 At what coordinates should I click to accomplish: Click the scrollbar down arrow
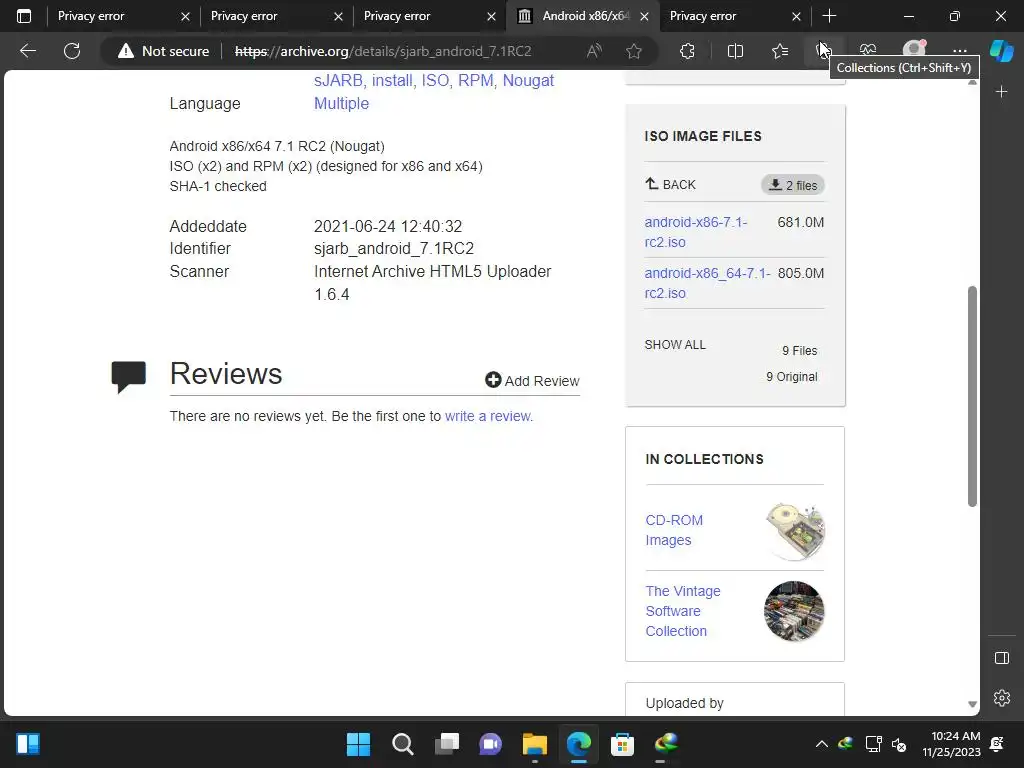coord(972,704)
